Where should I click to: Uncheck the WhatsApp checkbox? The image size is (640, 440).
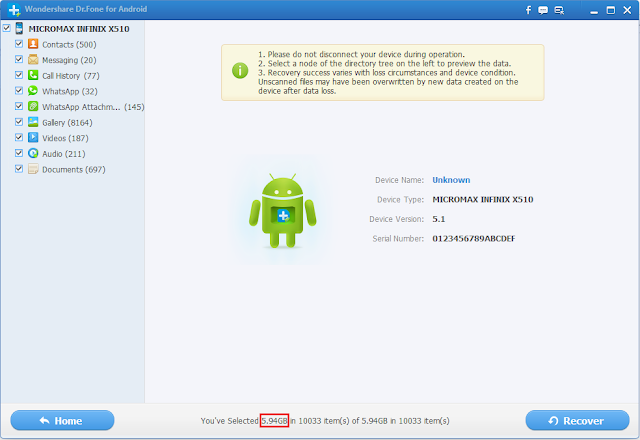(19, 91)
